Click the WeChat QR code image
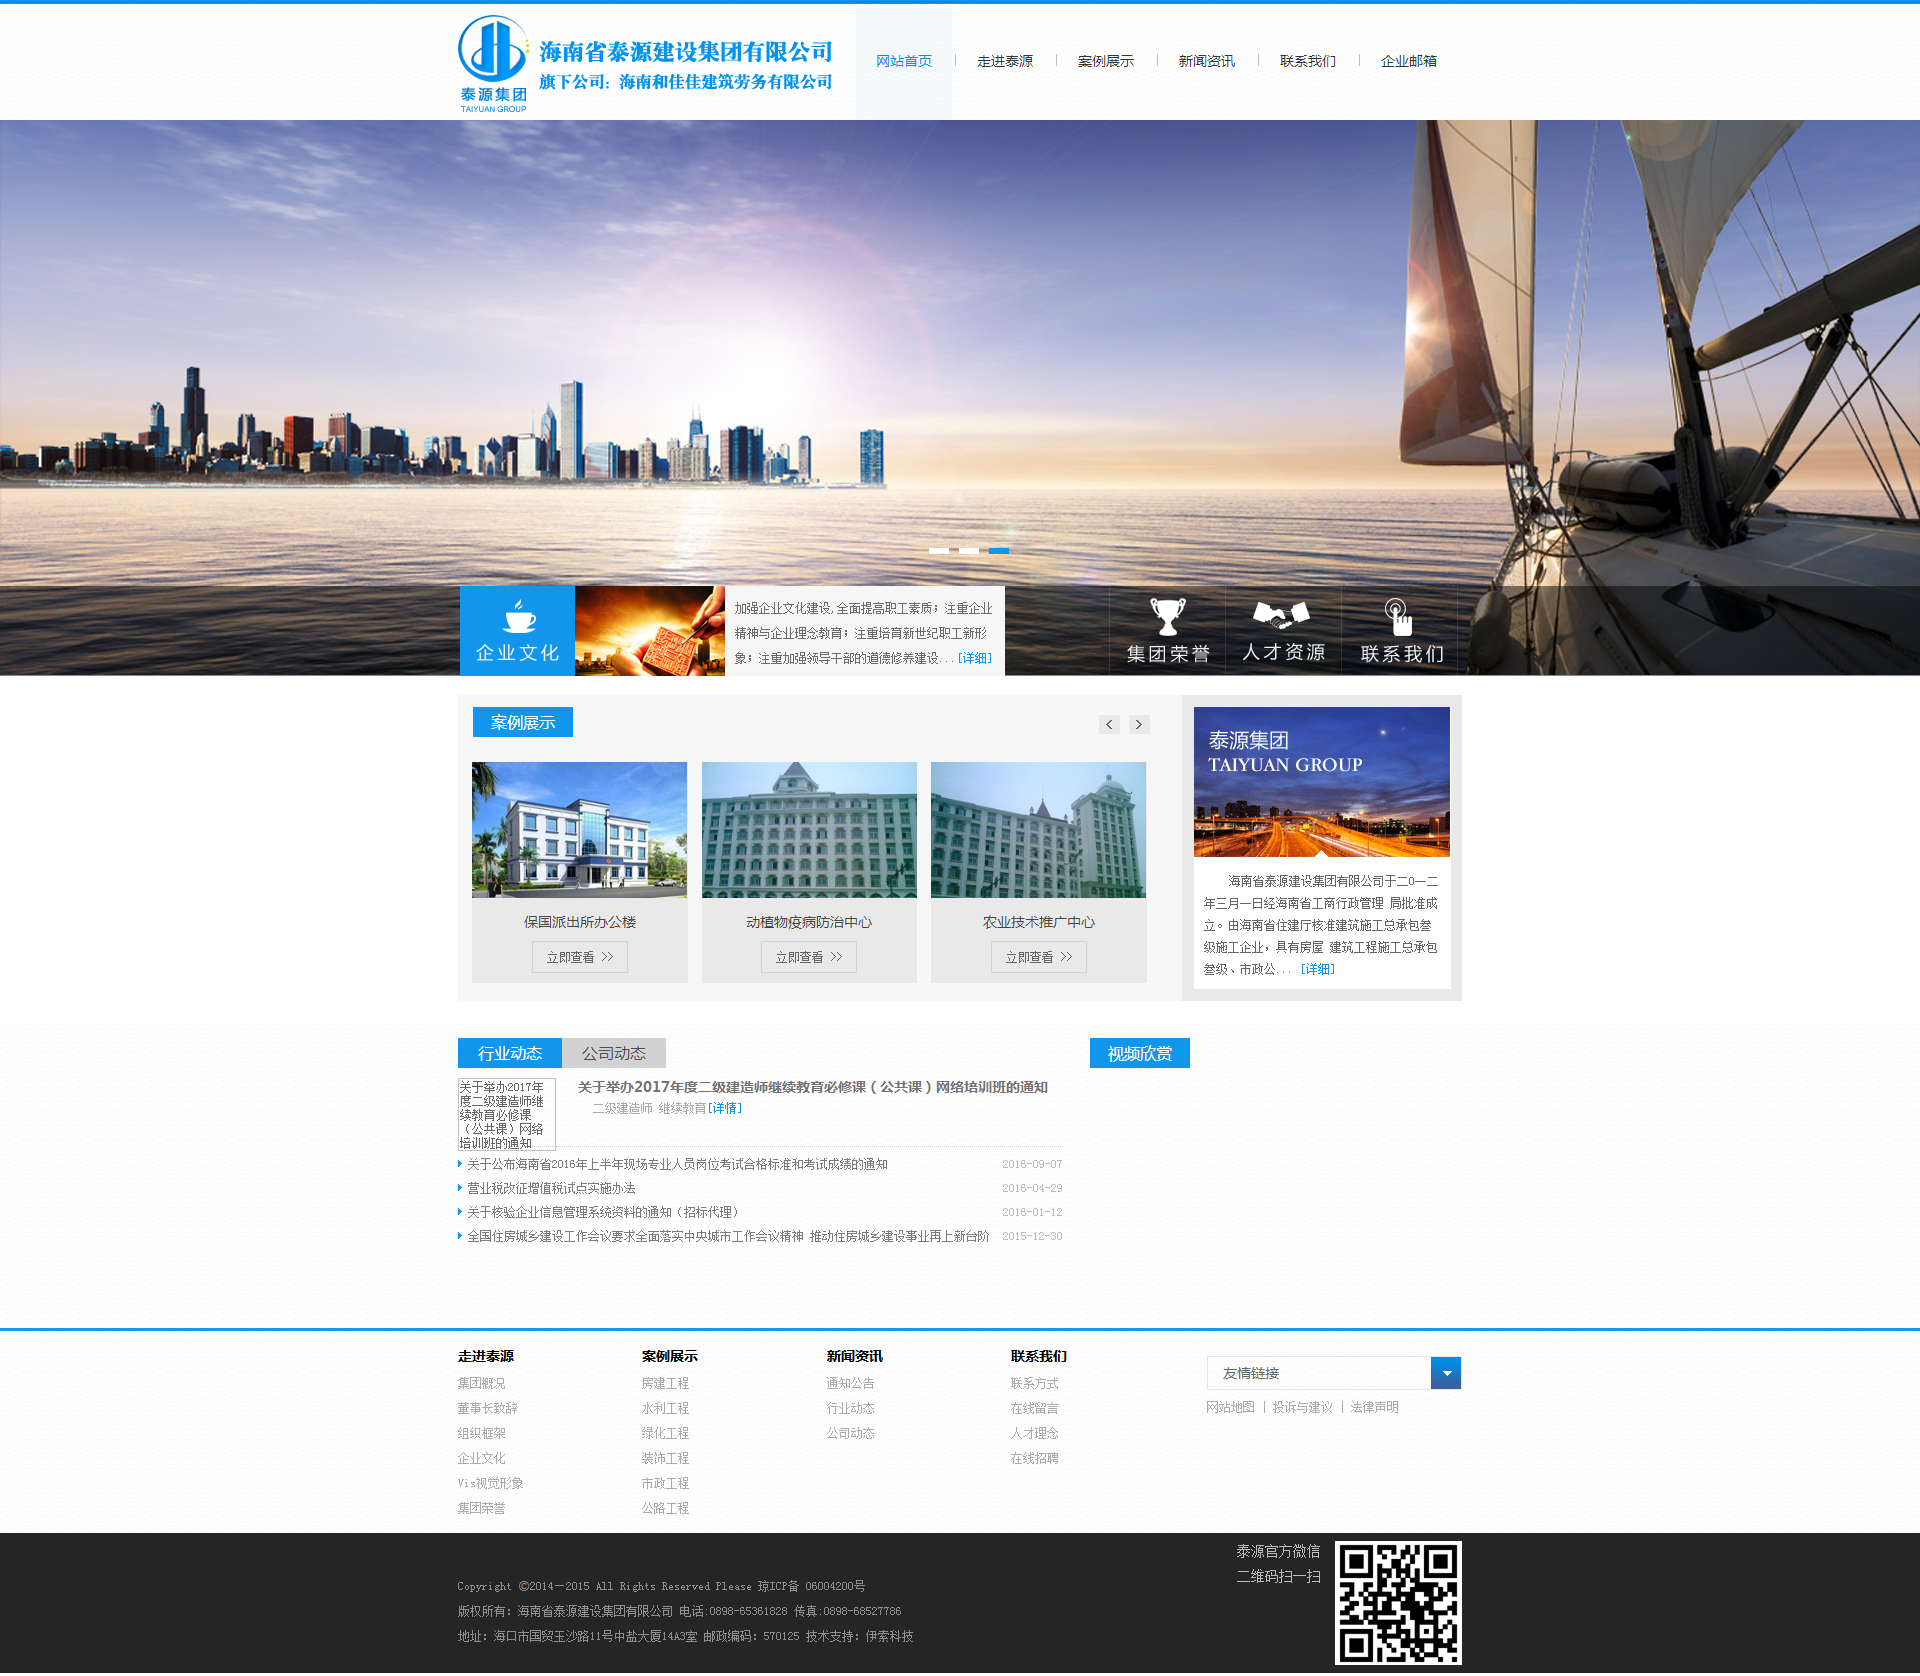1920x1676 pixels. click(1397, 1602)
